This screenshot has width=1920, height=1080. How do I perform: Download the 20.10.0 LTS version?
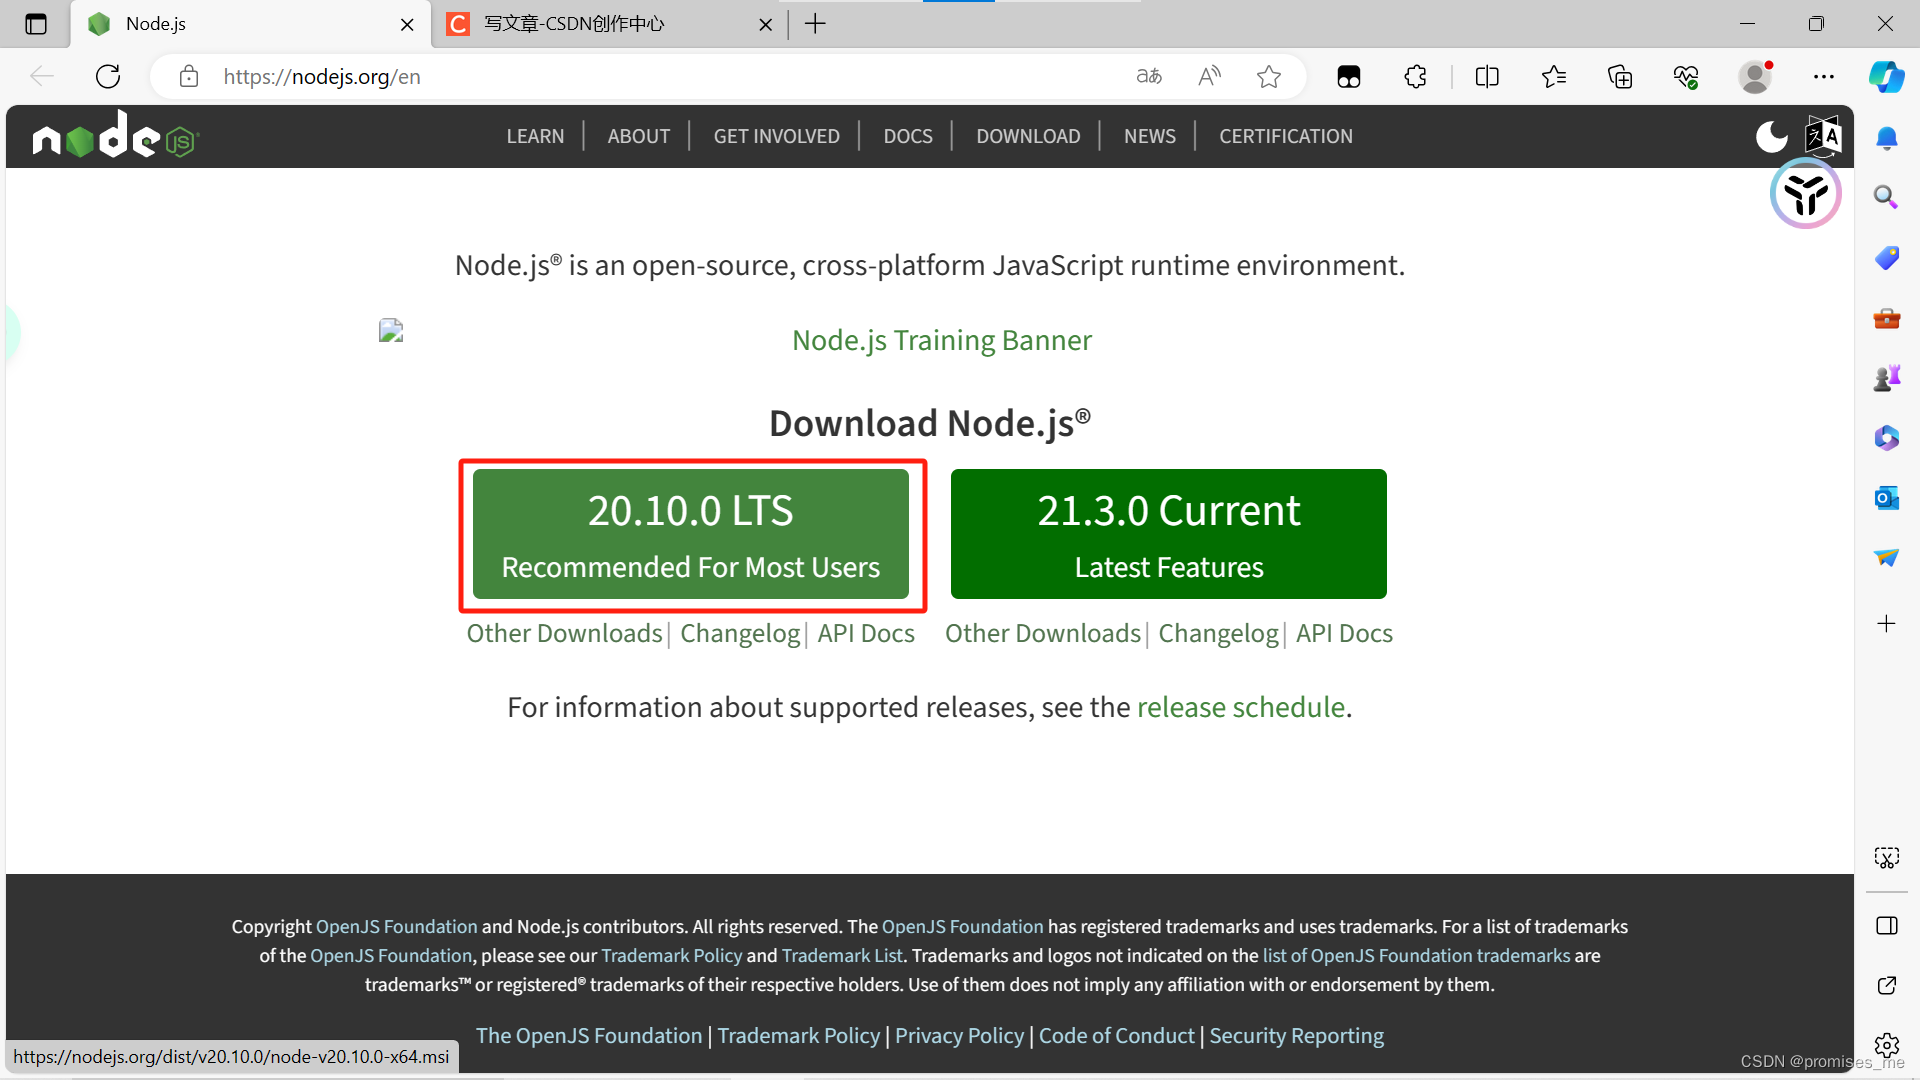pyautogui.click(x=690, y=534)
